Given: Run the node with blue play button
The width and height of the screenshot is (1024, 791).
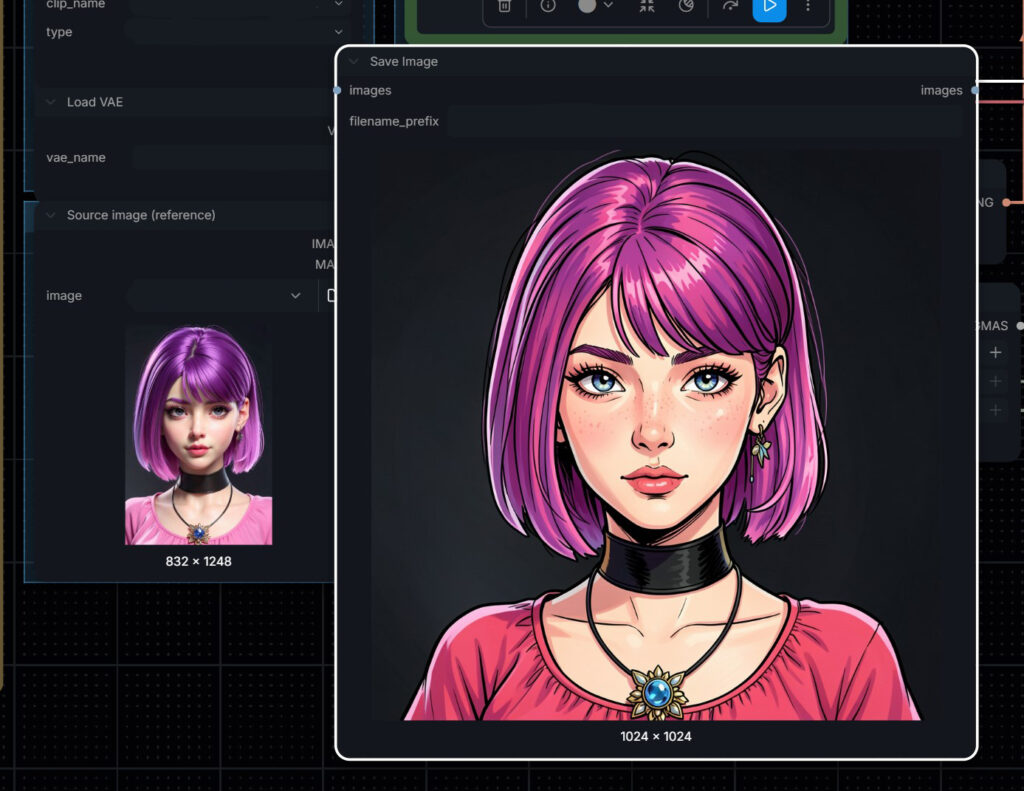Looking at the screenshot, I should [769, 8].
